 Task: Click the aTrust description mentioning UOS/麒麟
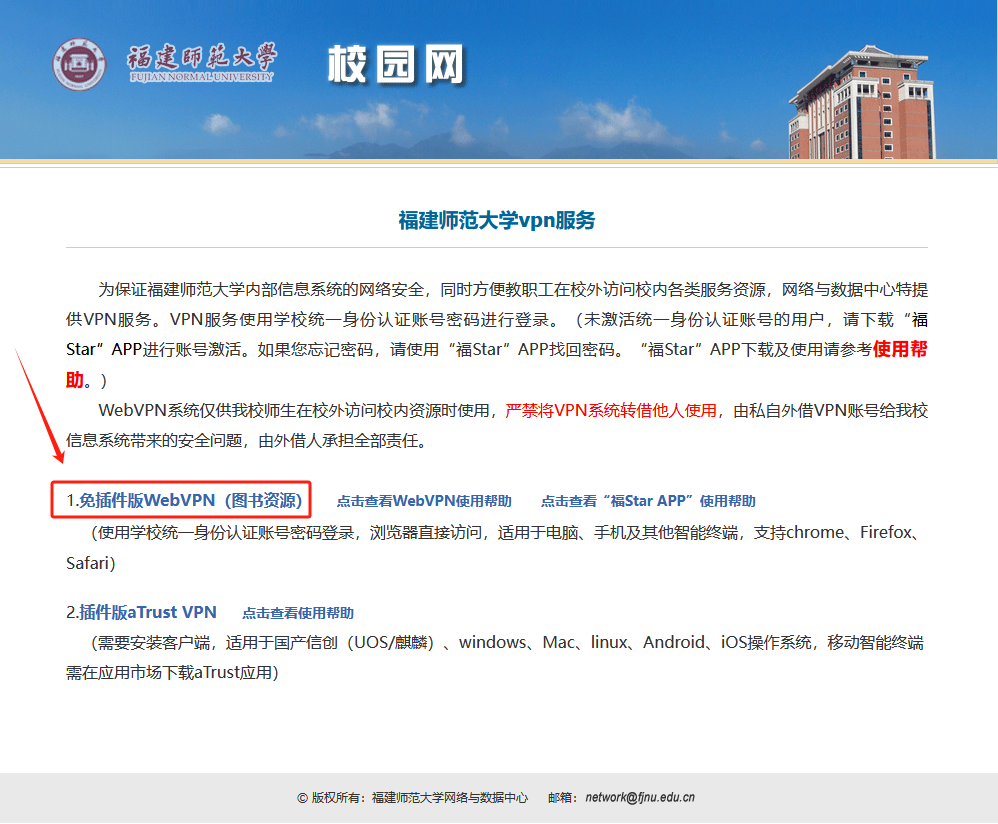pyautogui.click(x=500, y=642)
